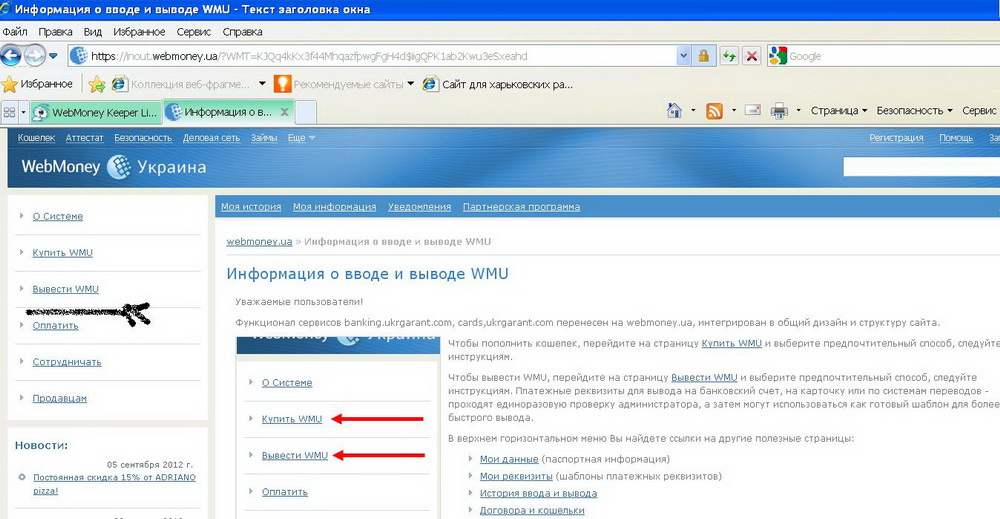Open Вывести WMU in left sidebar
The image size is (1000, 519).
(x=65, y=289)
